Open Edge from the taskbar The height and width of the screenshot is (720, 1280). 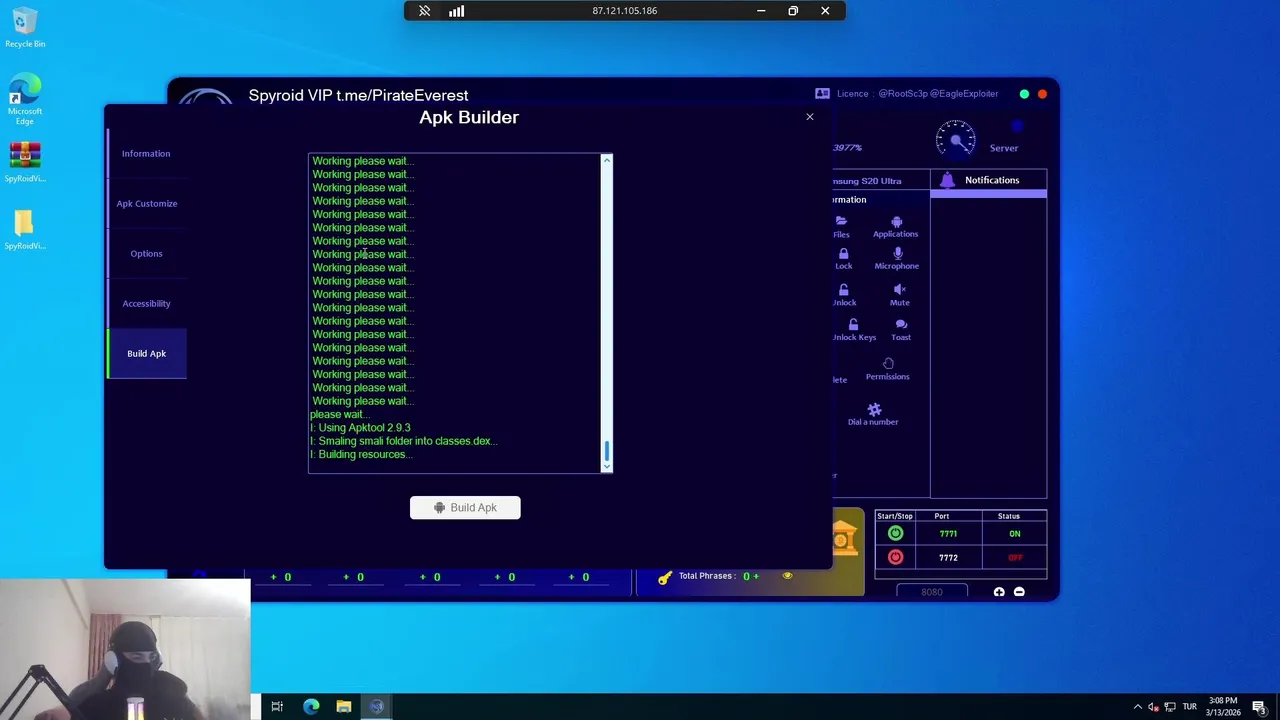311,707
